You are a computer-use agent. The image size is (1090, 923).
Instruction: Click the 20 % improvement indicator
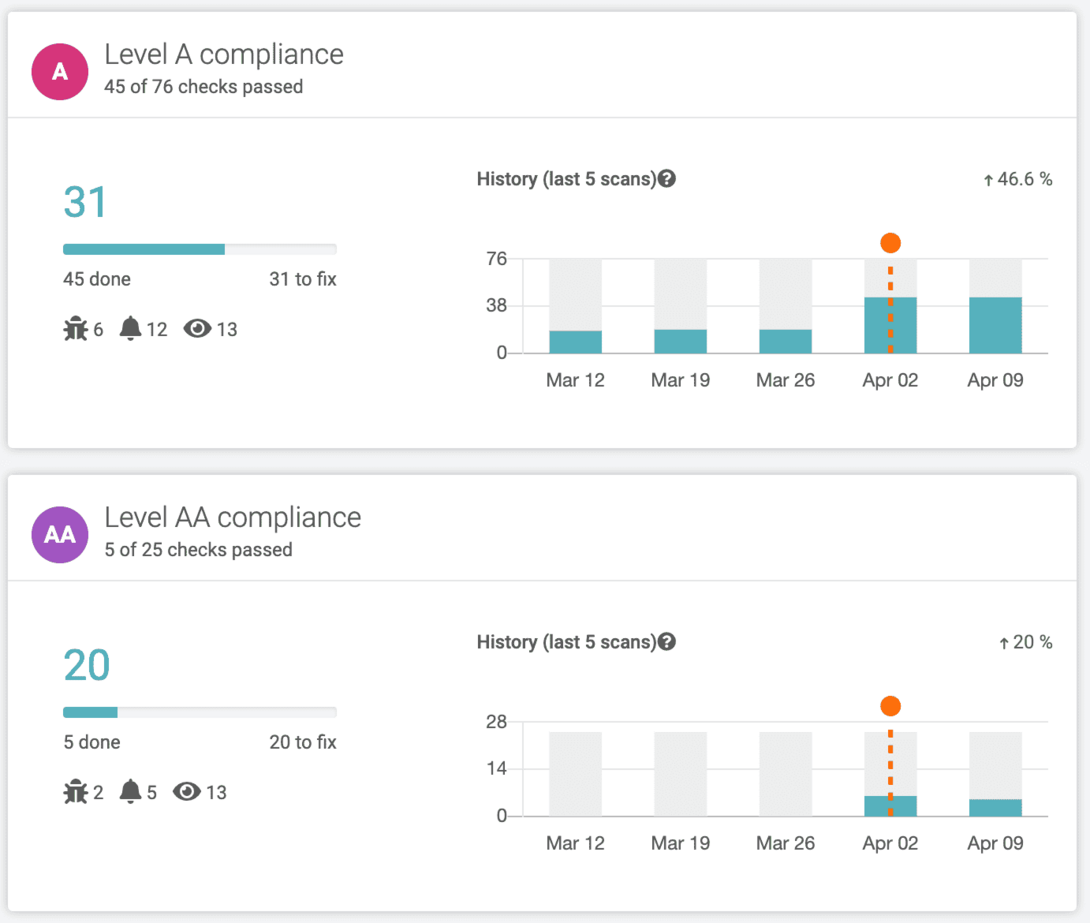click(x=1027, y=642)
